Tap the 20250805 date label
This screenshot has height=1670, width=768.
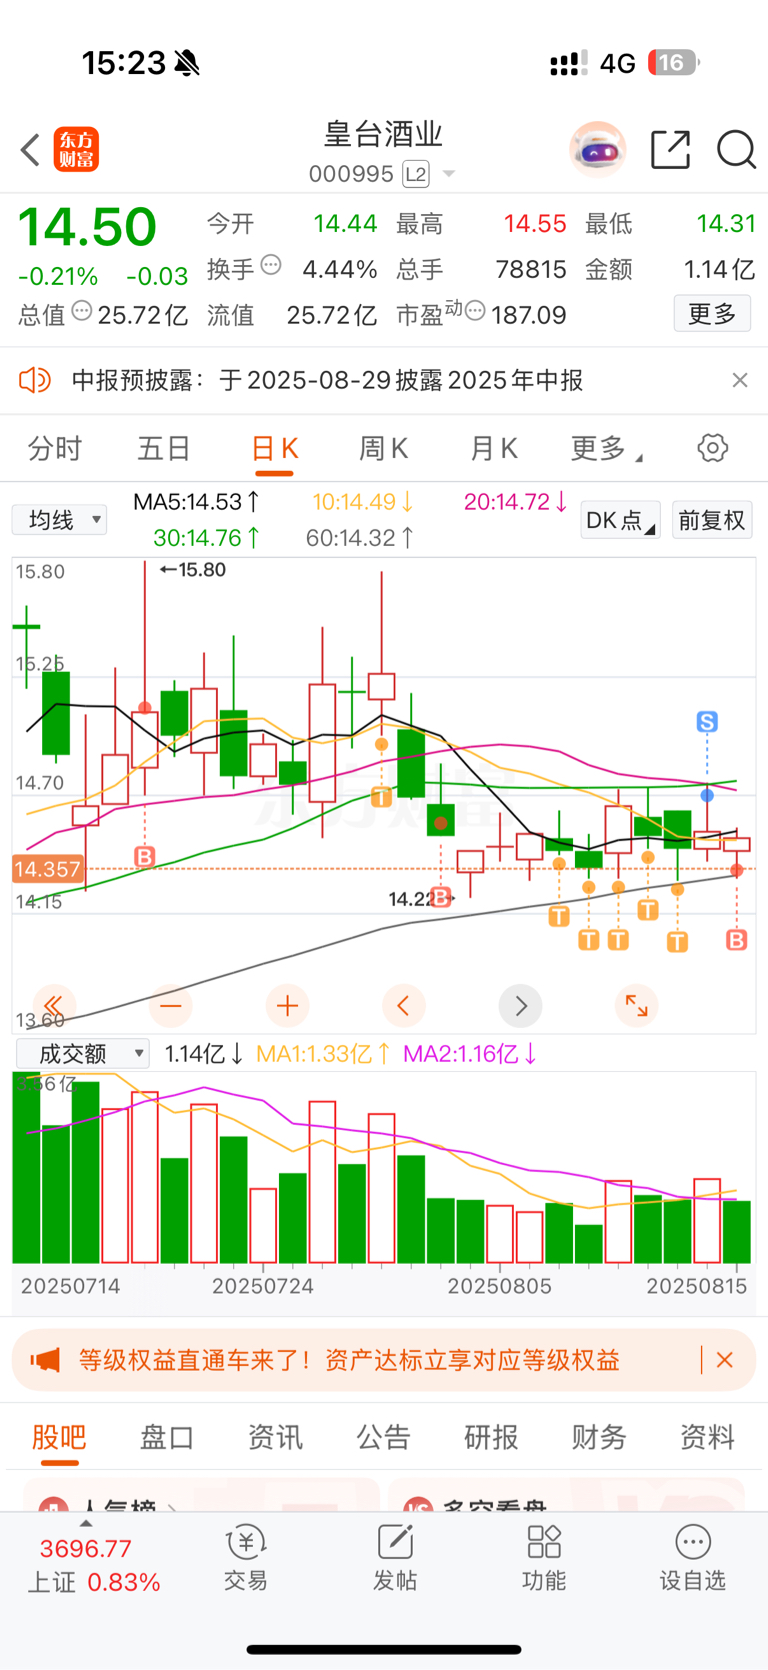coord(499,1286)
